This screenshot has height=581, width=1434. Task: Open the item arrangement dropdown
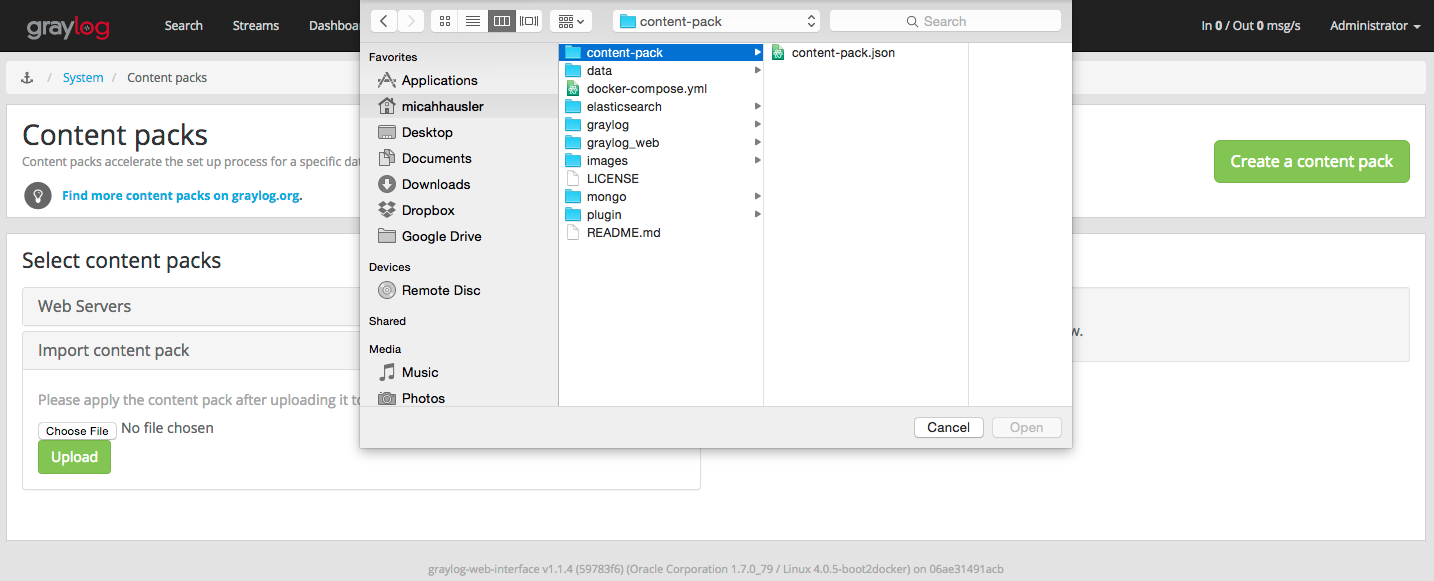tap(571, 20)
